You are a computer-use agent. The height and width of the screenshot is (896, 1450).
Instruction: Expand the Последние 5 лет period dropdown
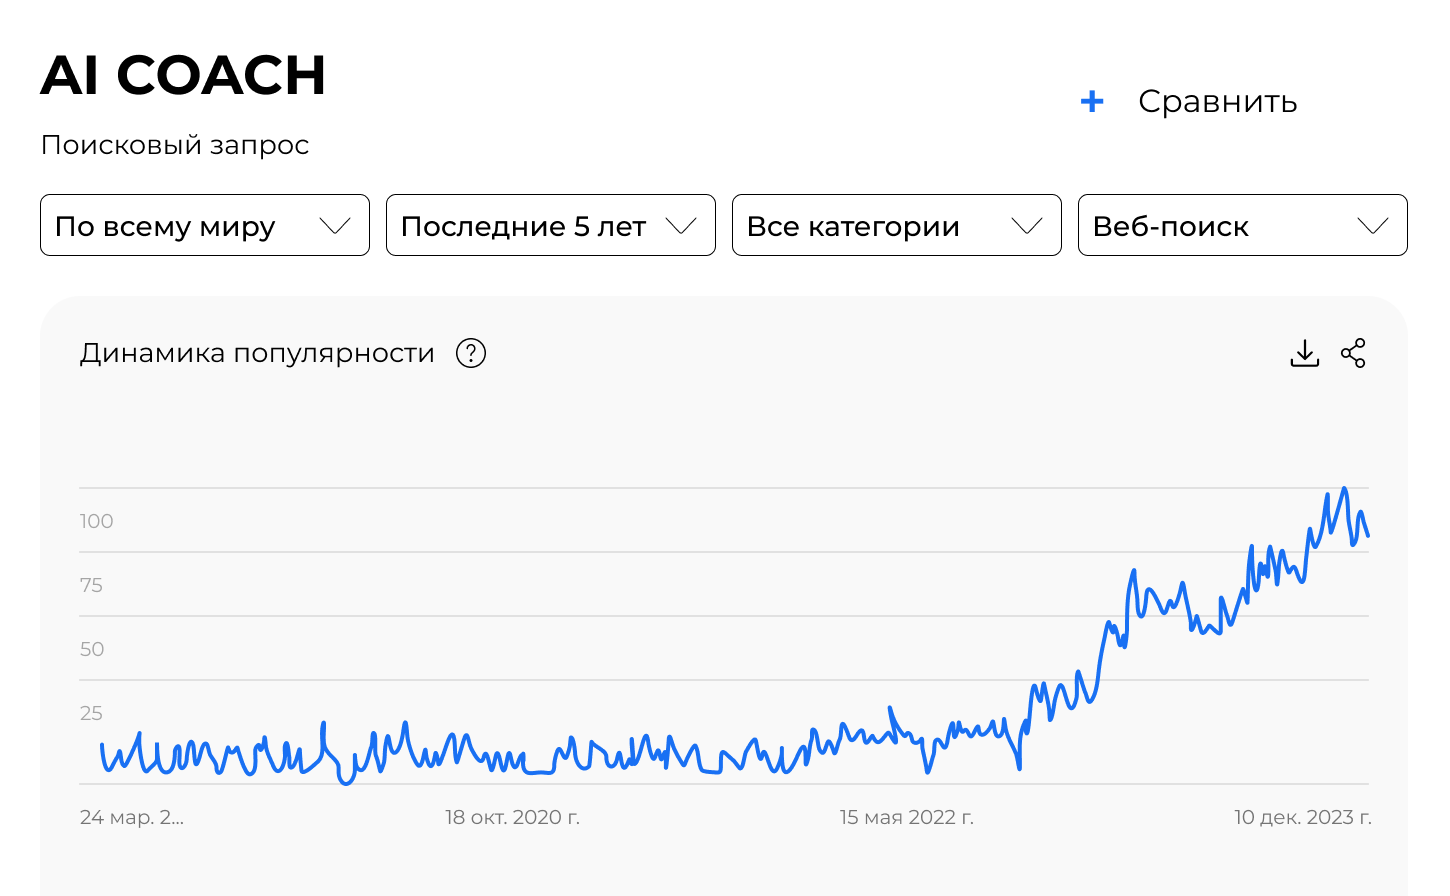[x=550, y=225]
